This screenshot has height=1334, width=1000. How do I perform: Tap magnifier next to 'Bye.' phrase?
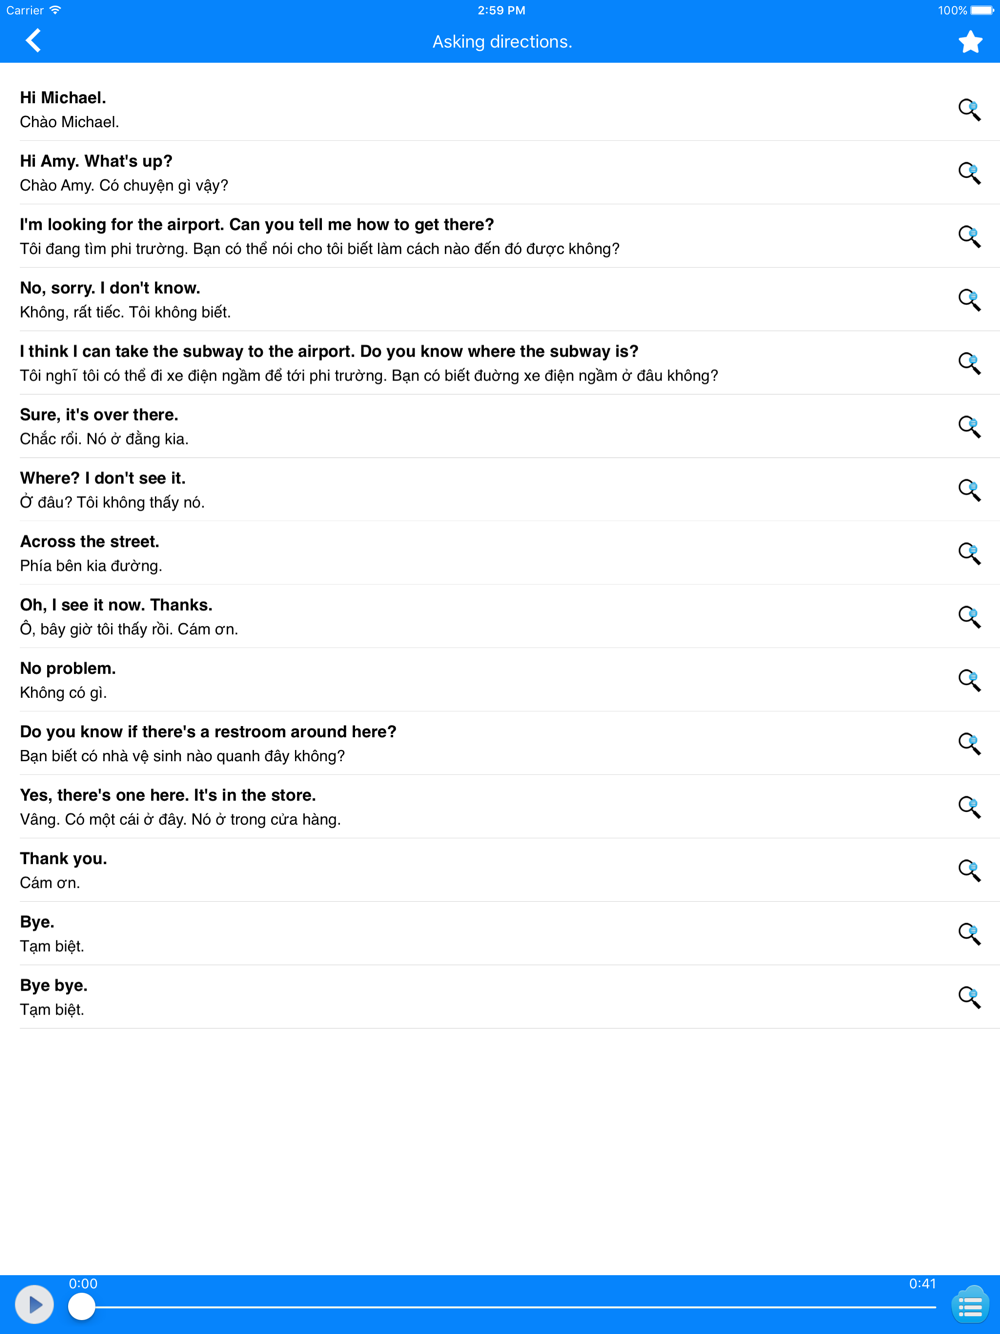(969, 933)
